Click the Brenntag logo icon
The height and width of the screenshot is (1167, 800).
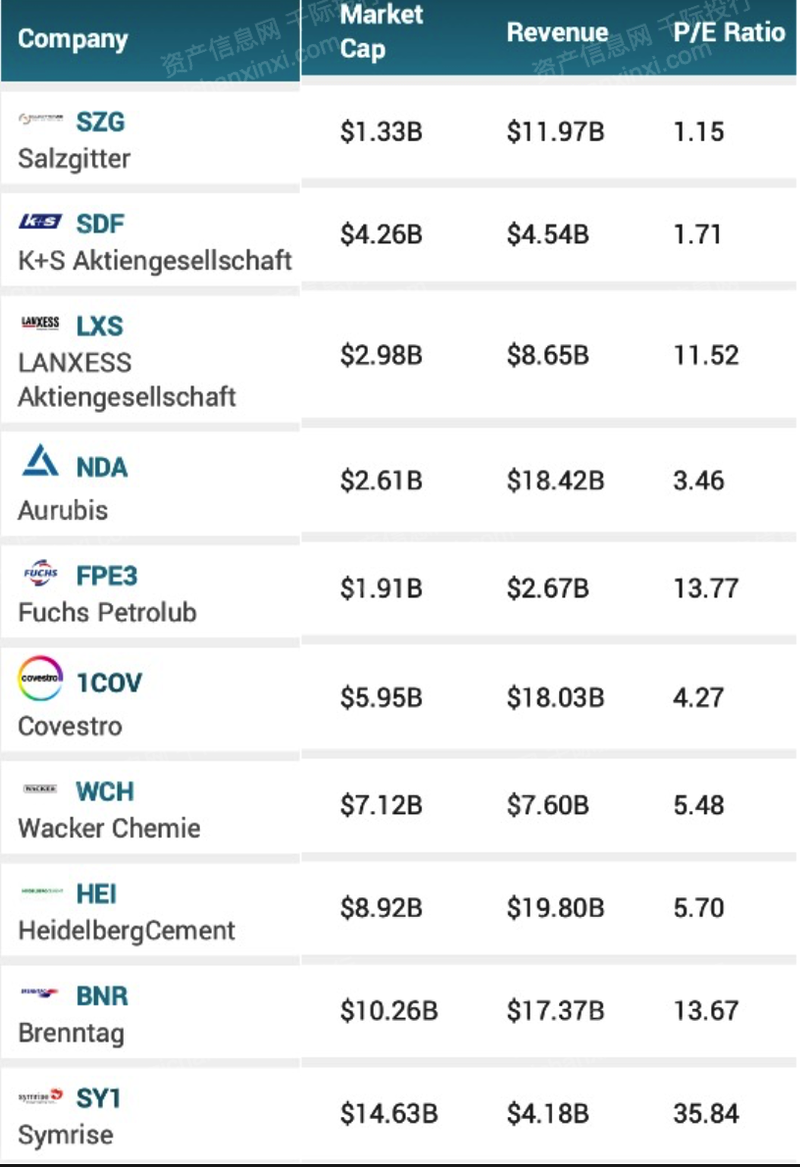coord(41,994)
